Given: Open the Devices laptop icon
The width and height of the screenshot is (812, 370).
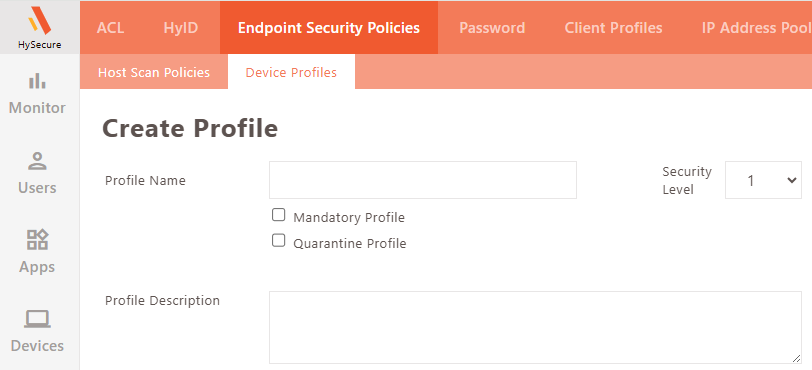Looking at the screenshot, I should 37,319.
